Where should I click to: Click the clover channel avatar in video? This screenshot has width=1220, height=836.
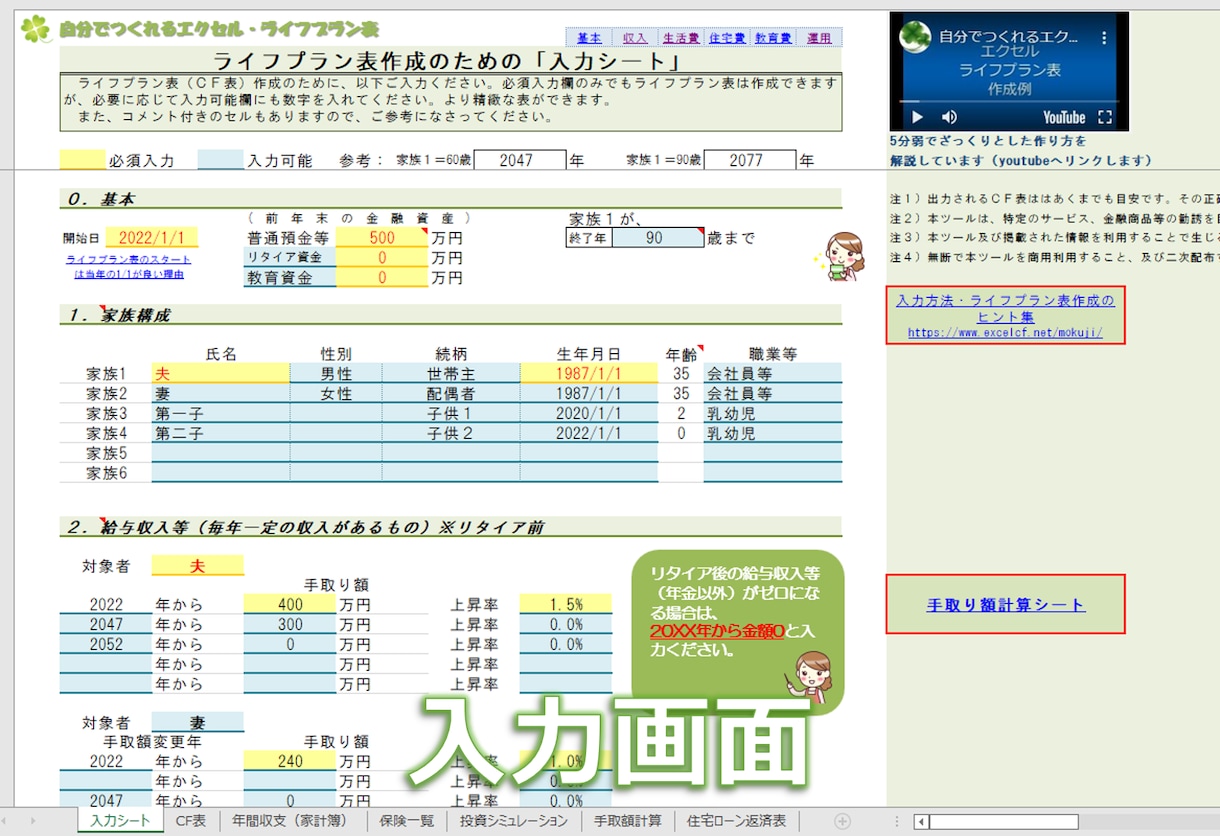(x=915, y=38)
